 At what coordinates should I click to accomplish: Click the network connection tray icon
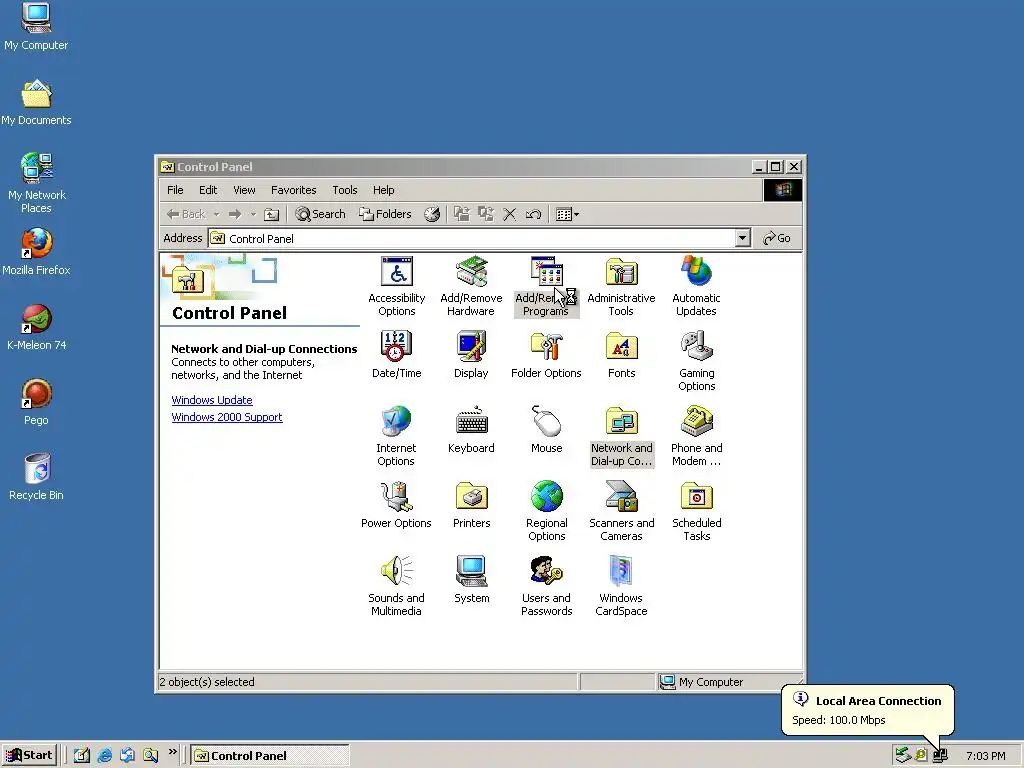pyautogui.click(x=940, y=756)
